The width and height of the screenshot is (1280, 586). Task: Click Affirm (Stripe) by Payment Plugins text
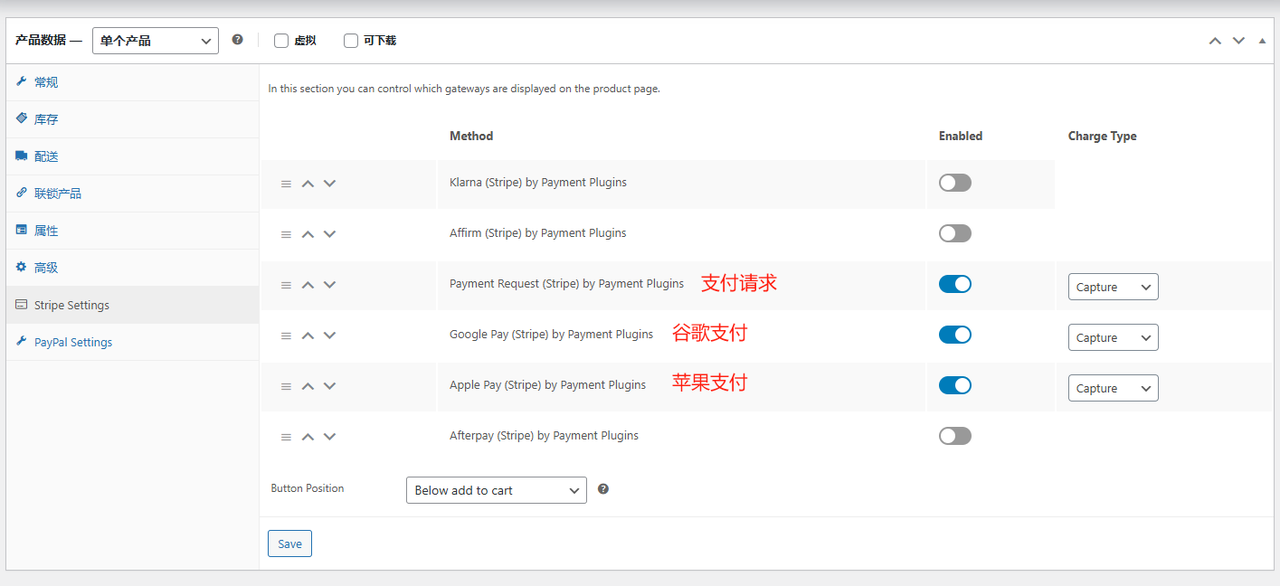[x=538, y=233]
